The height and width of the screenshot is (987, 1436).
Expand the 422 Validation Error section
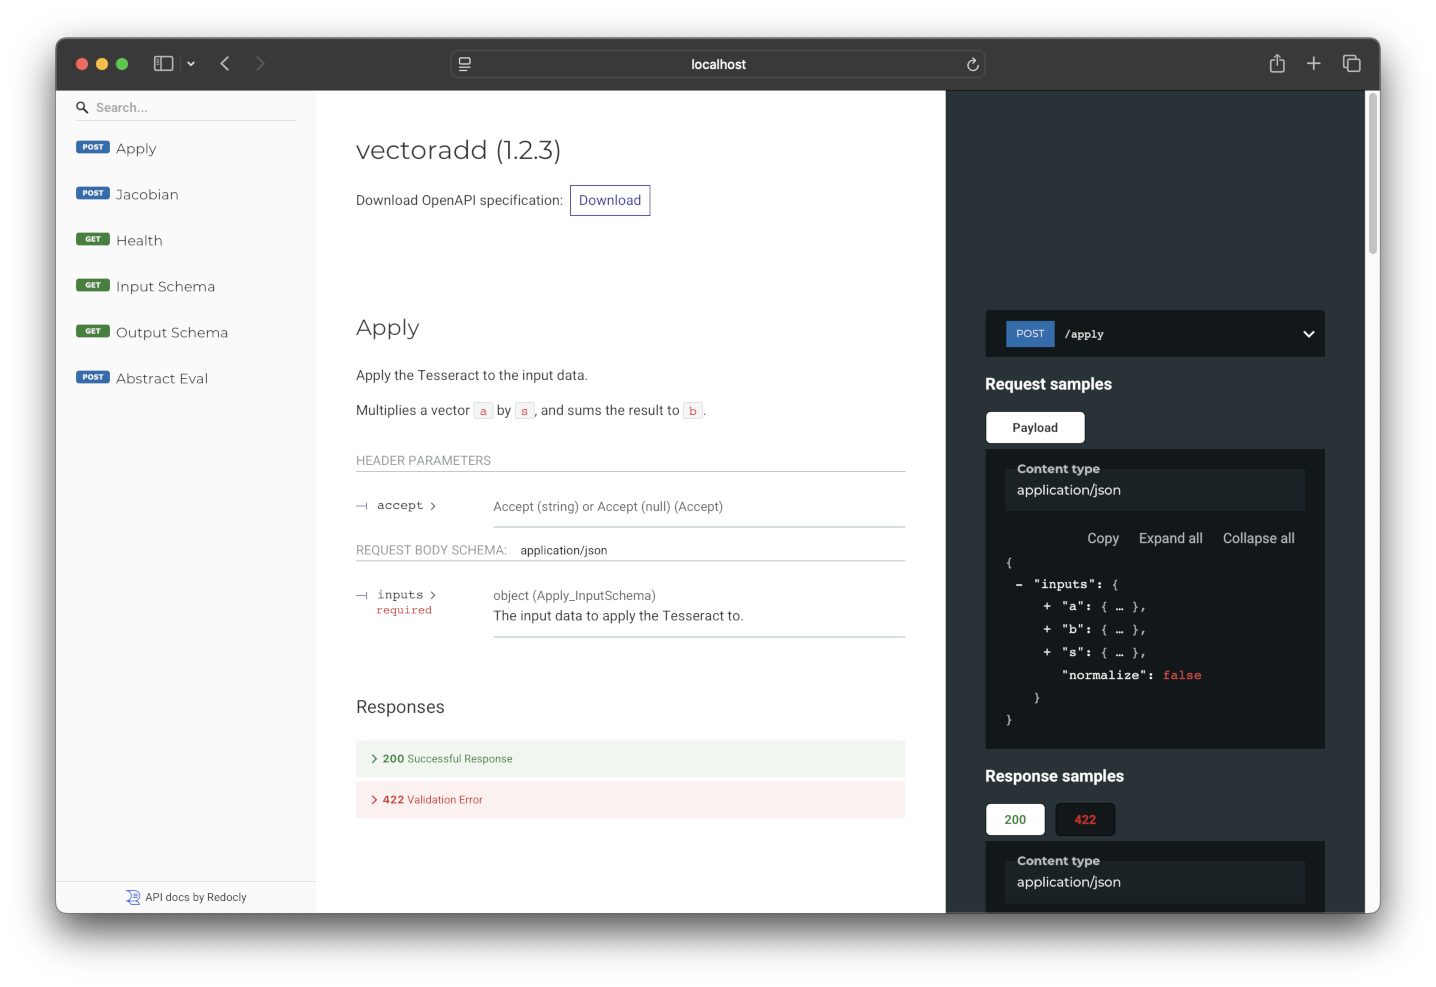tap(630, 800)
